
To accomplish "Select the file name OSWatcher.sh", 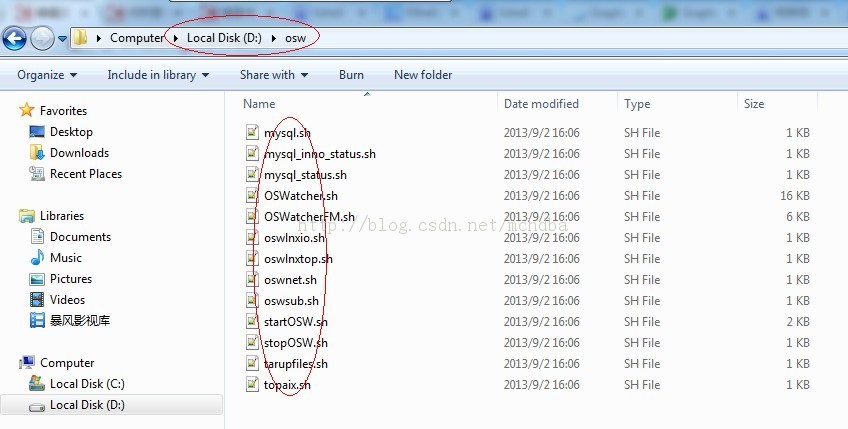I will (x=301, y=196).
